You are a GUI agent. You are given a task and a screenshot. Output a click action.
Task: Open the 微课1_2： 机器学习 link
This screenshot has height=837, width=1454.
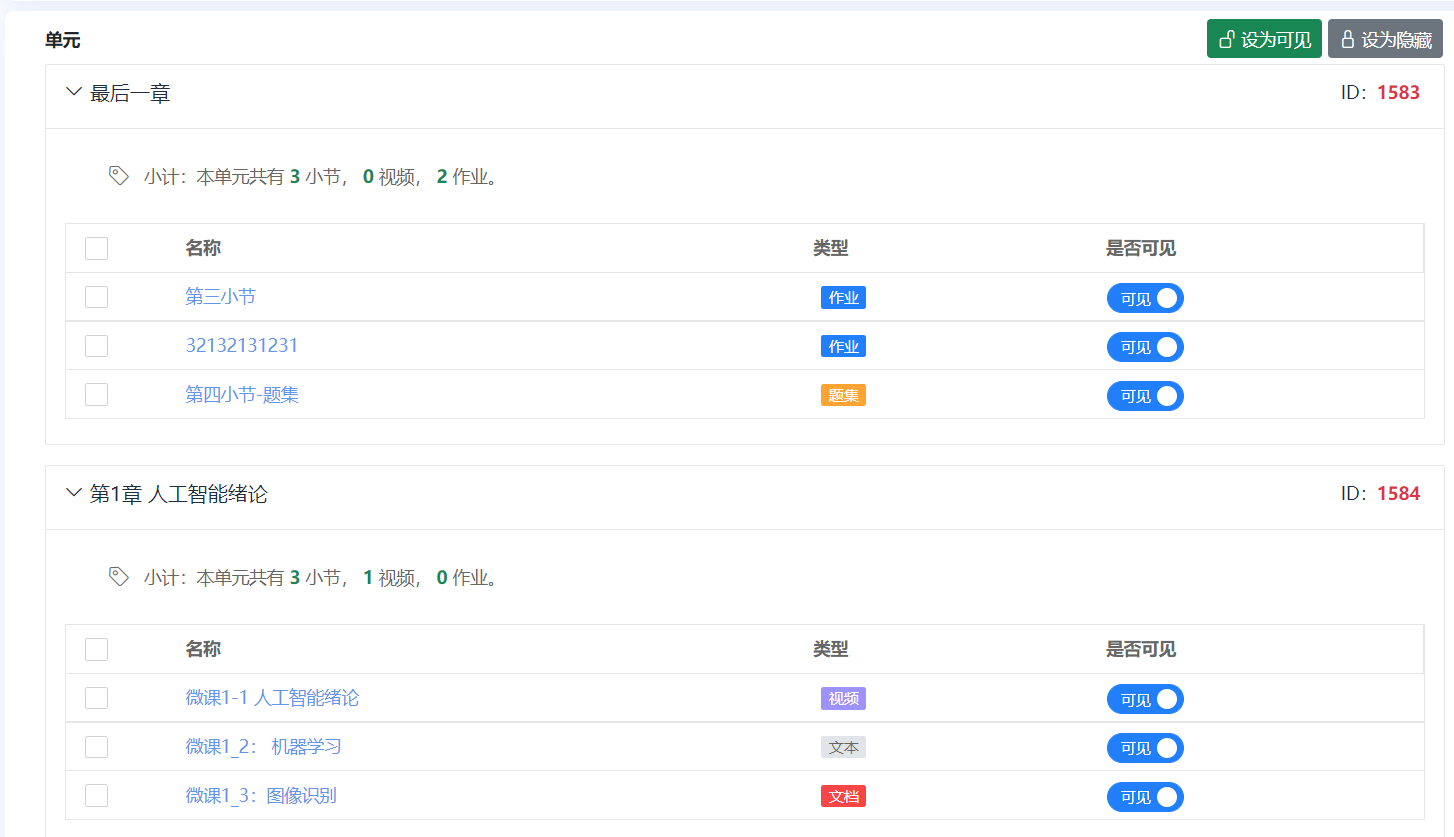[x=263, y=747]
